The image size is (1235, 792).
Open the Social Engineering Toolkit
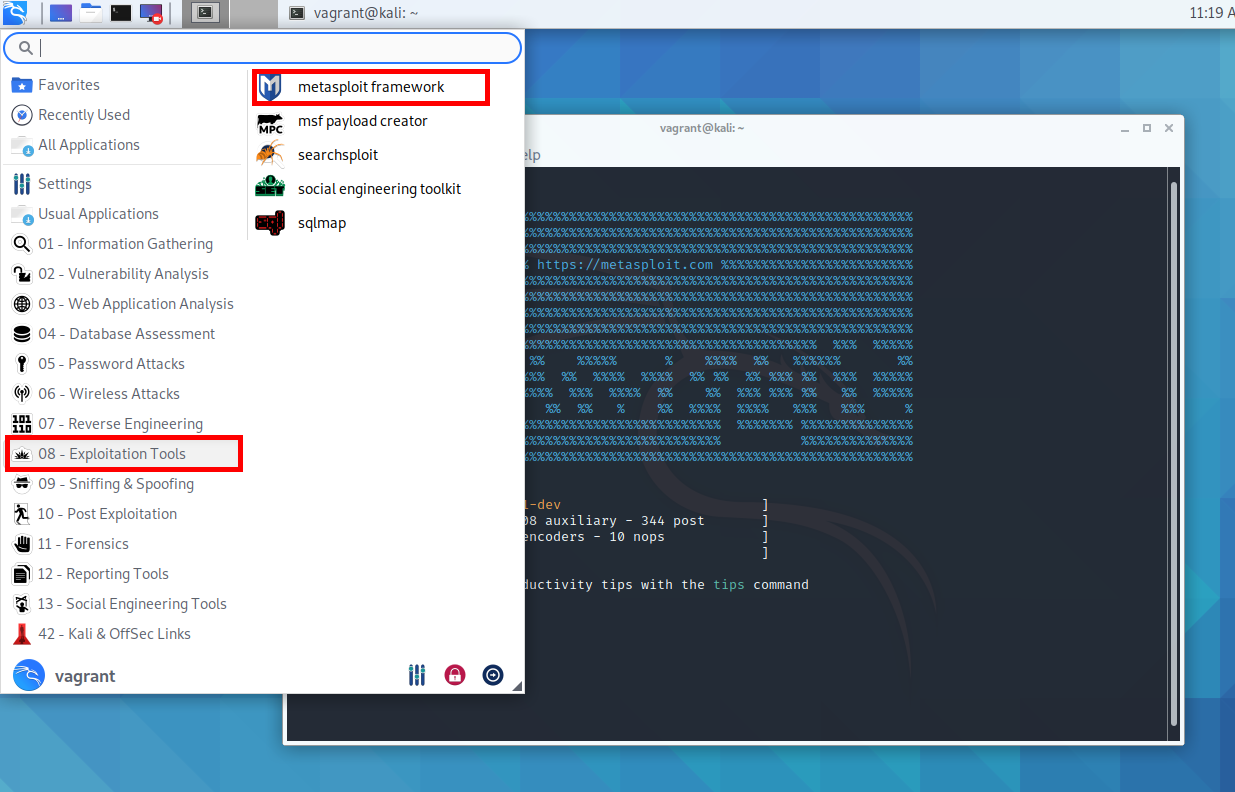click(379, 188)
